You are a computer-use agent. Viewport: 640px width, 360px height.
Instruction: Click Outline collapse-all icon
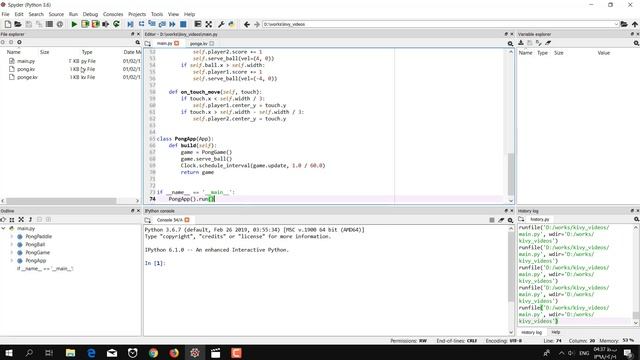point(12,220)
